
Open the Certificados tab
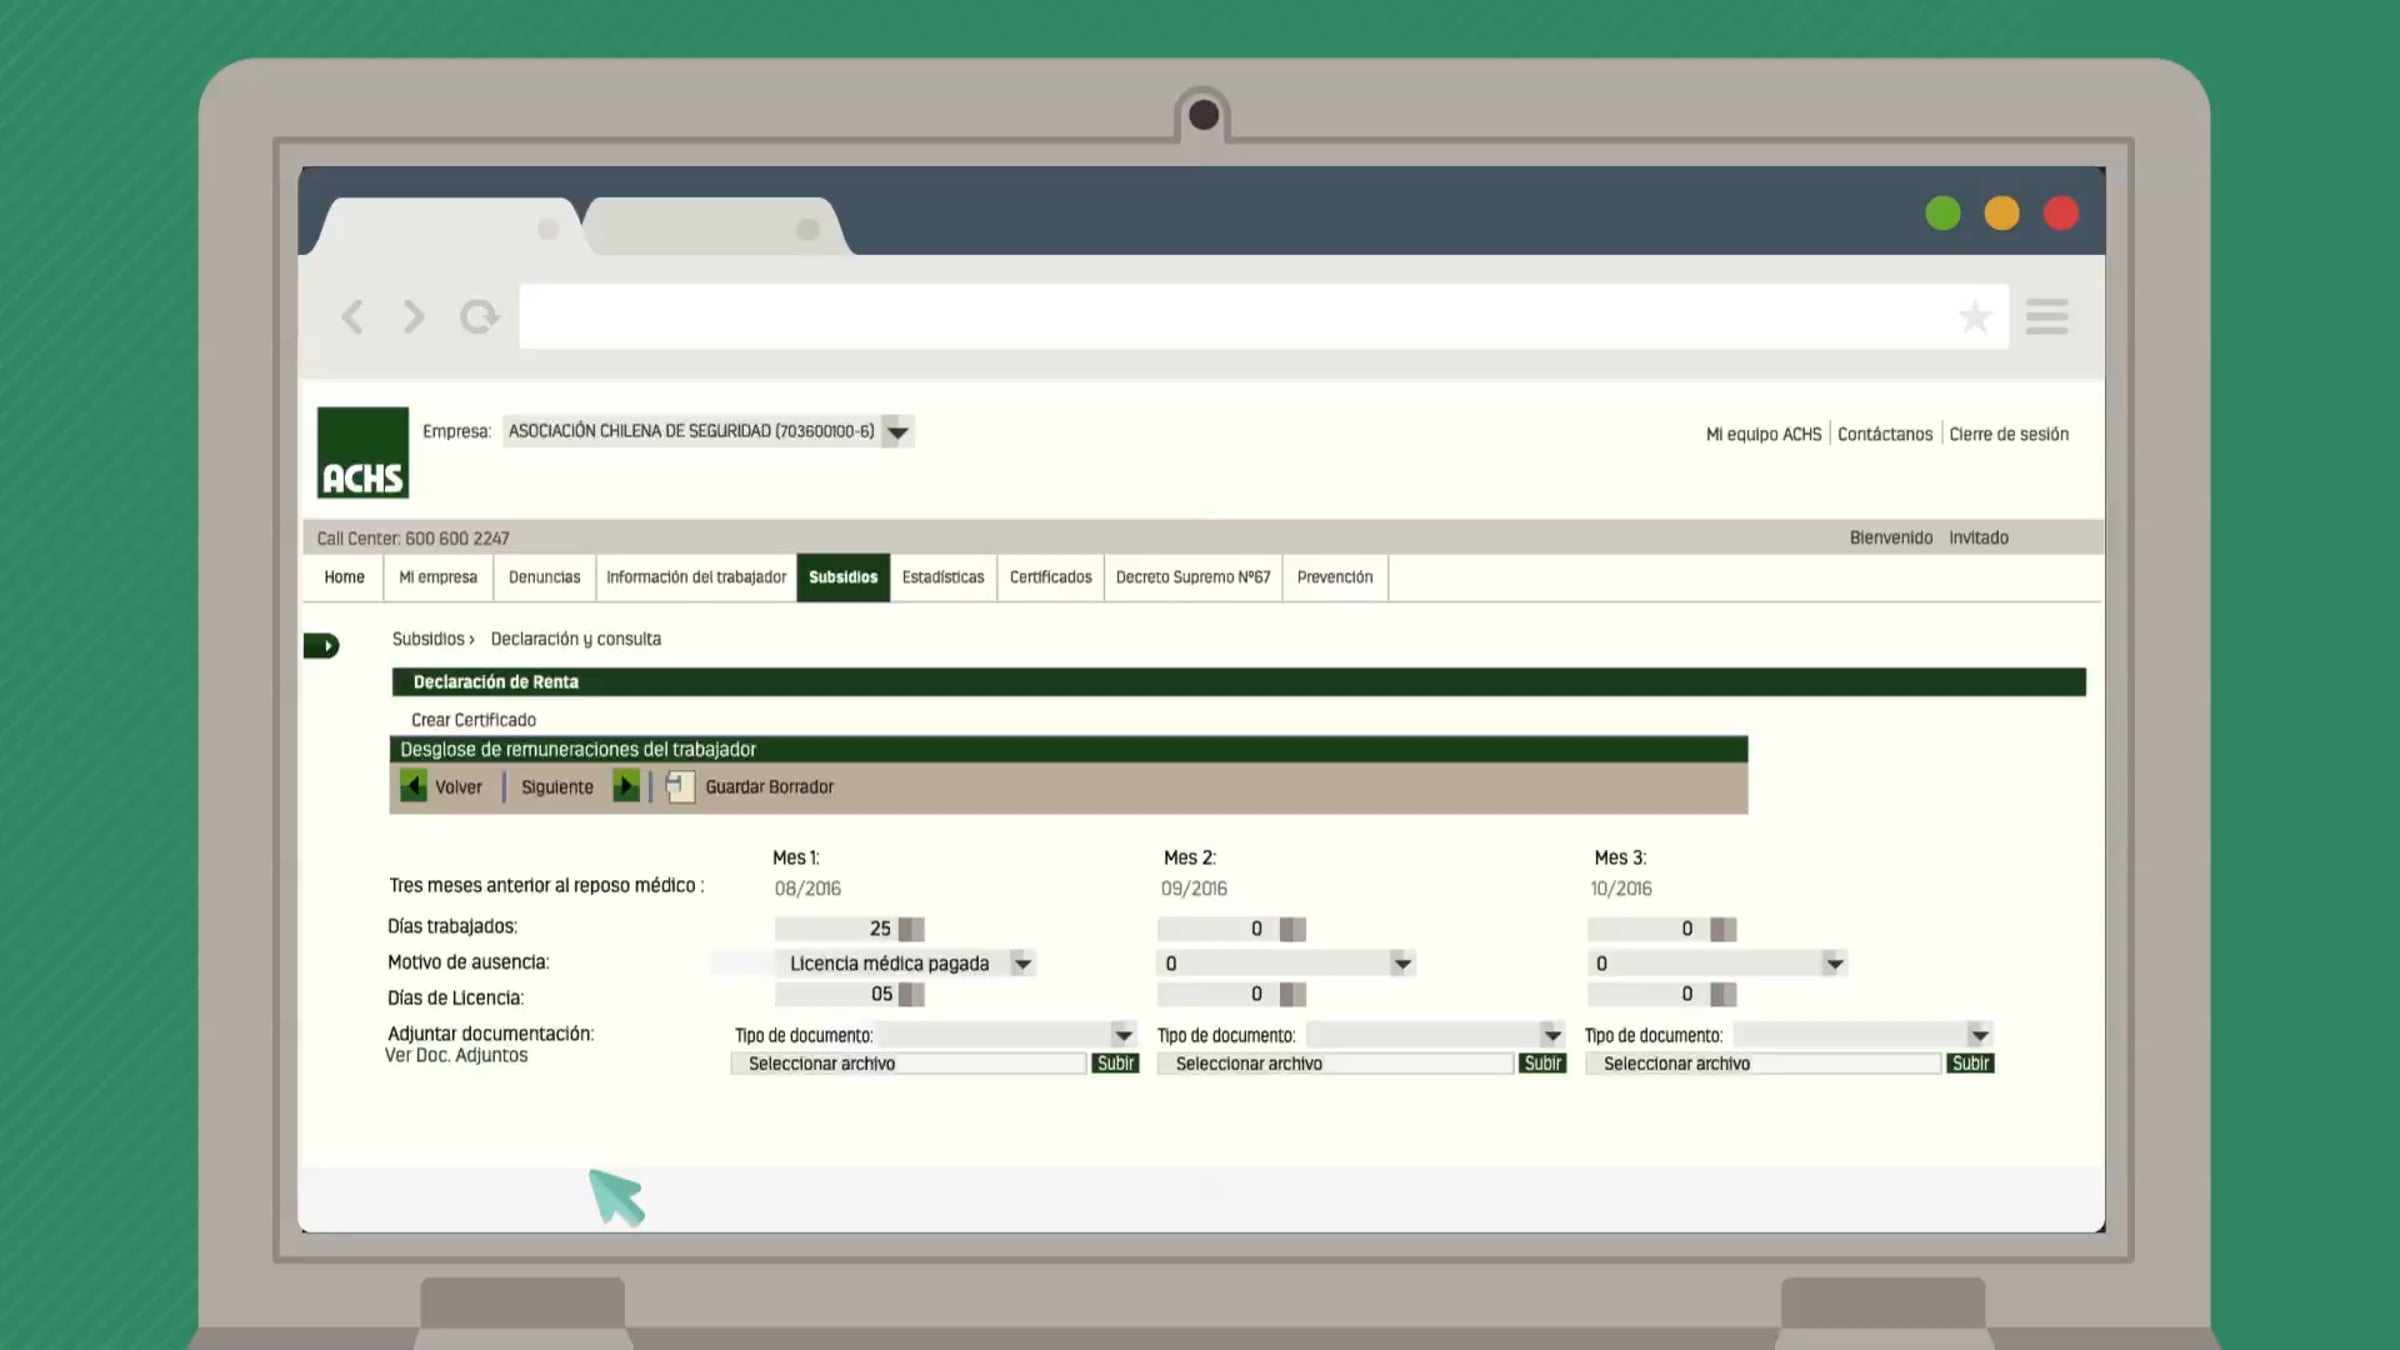point(1050,577)
